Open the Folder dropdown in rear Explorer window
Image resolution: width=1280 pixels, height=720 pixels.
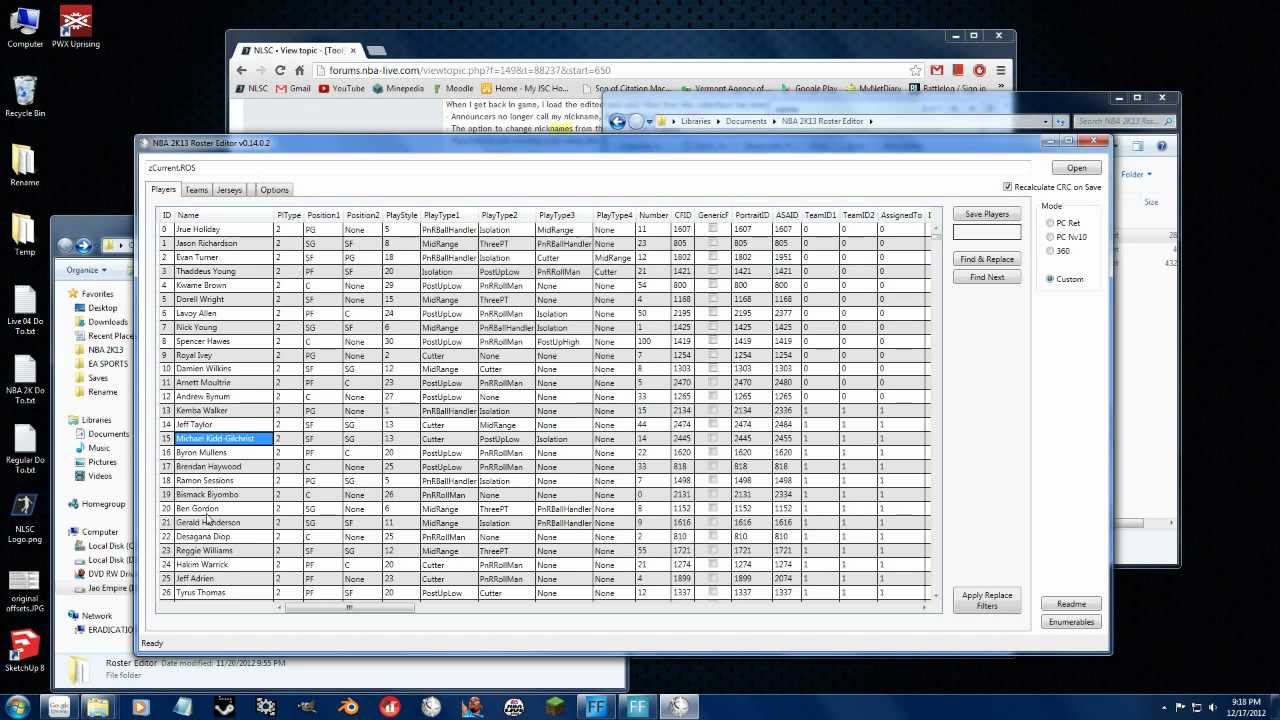point(1136,174)
